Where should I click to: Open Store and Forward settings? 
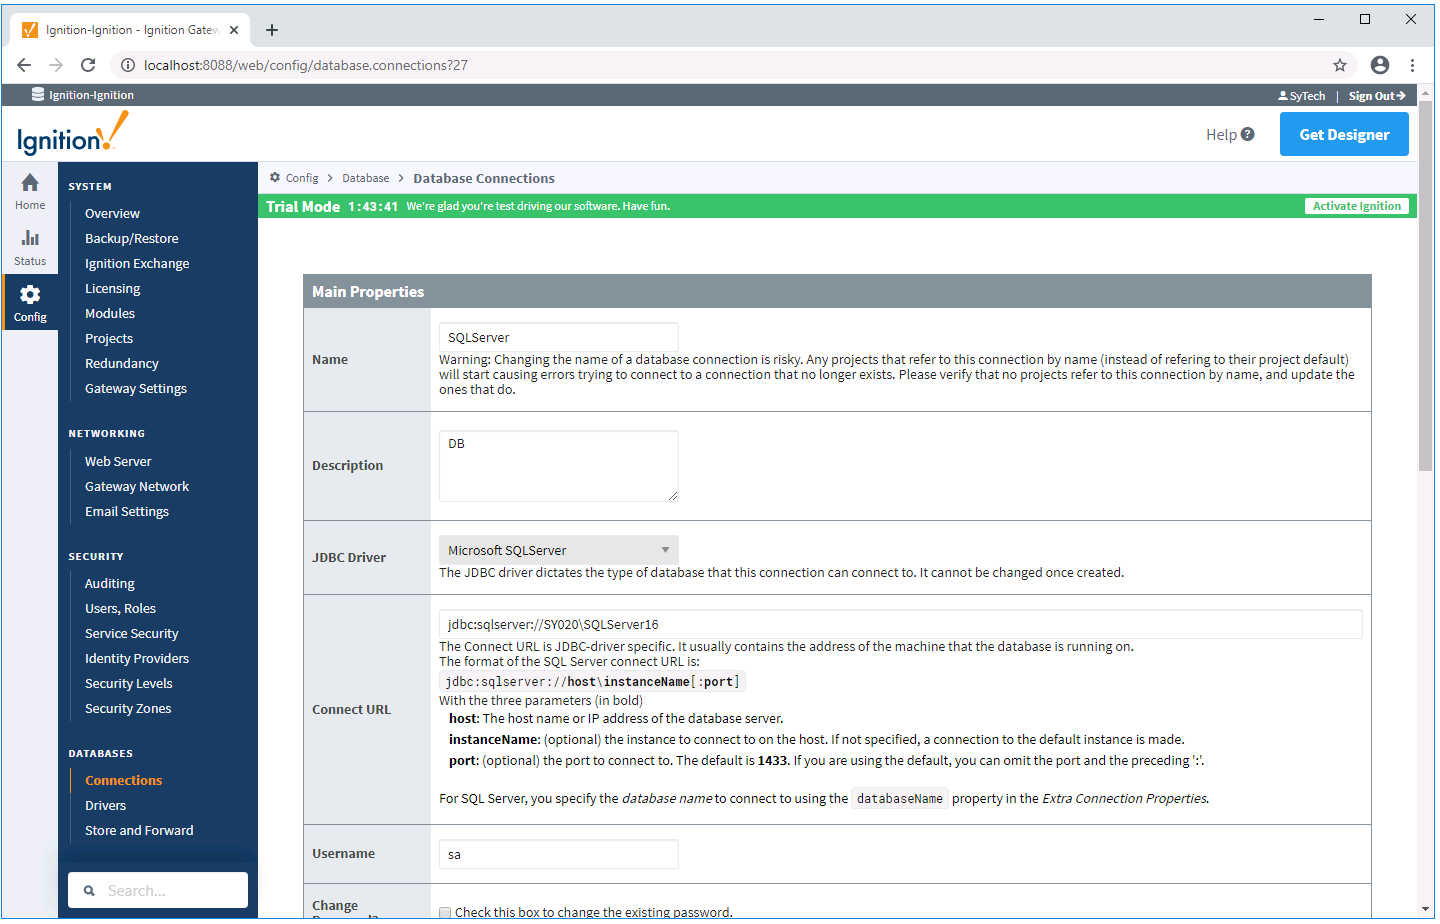[139, 831]
